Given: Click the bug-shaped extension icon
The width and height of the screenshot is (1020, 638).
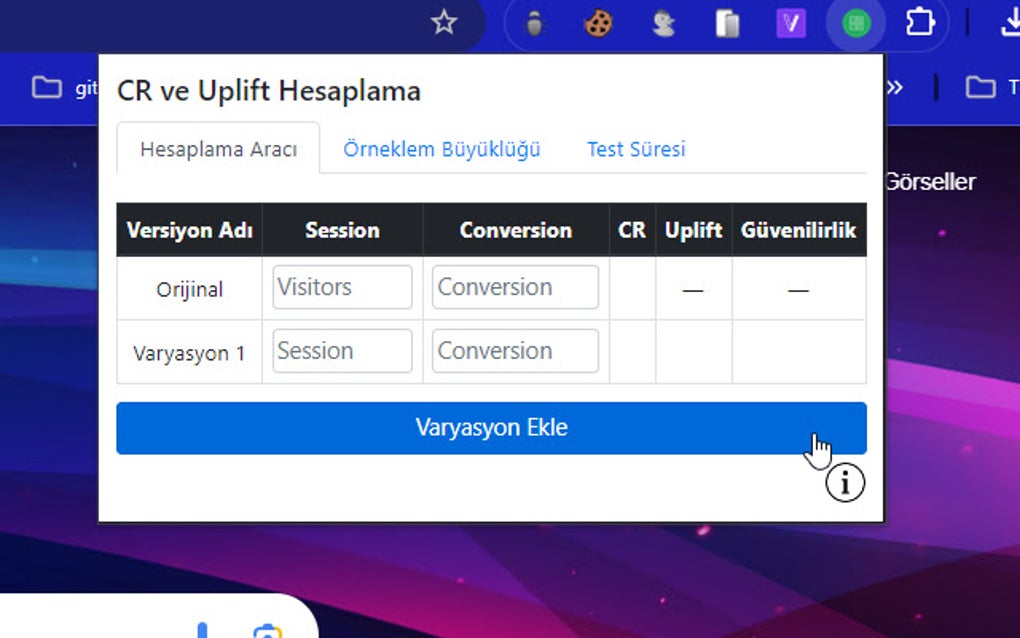Looking at the screenshot, I should point(533,23).
